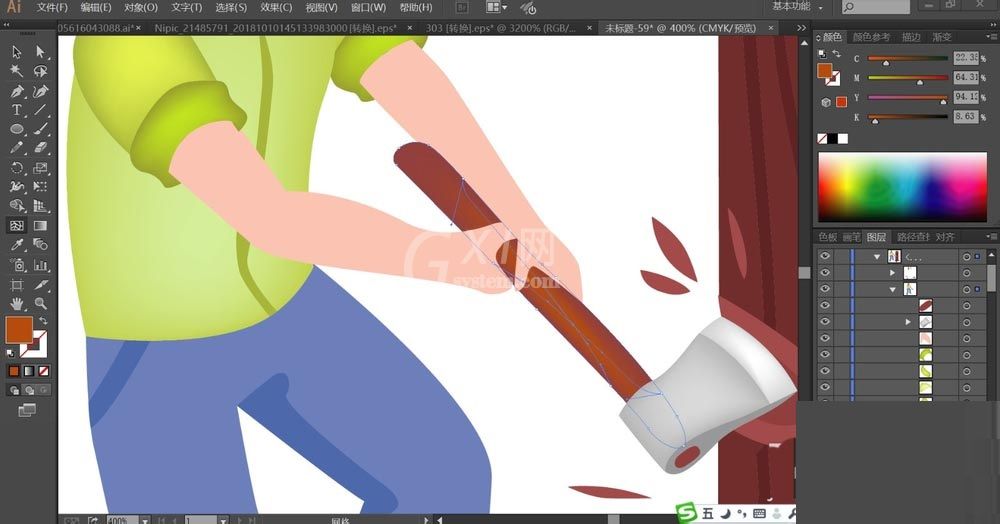The height and width of the screenshot is (524, 1000).
Task: Open the Color panel flyout menu
Action: 992,37
